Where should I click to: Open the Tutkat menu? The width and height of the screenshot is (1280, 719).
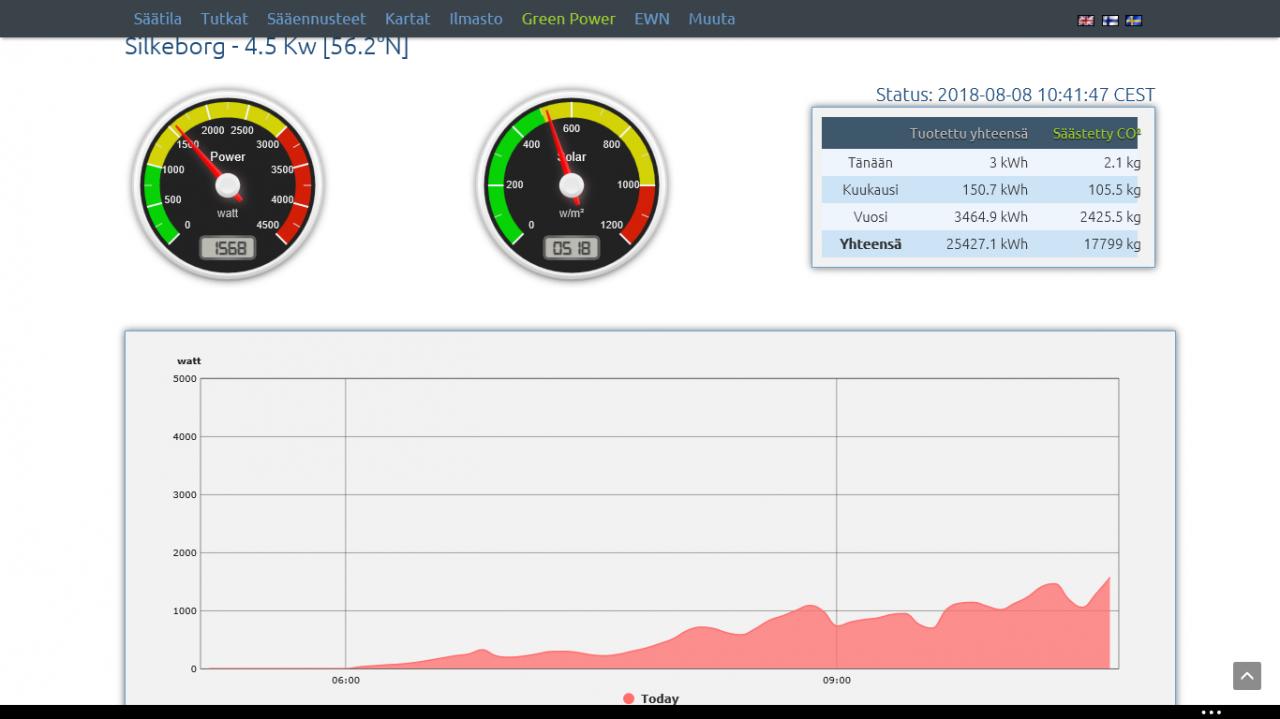pyautogui.click(x=224, y=19)
